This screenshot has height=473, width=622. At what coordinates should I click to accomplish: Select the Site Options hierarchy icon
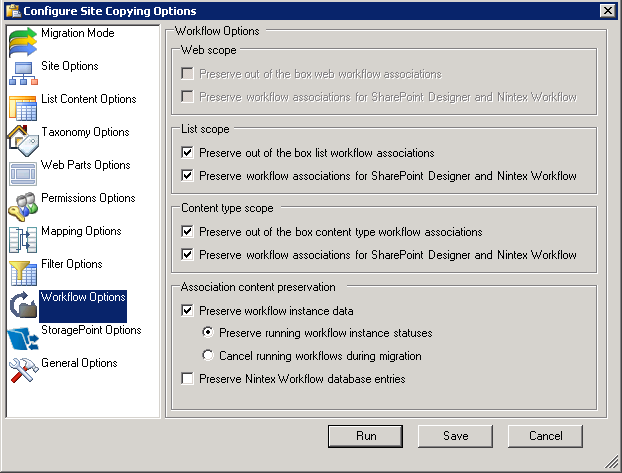click(x=23, y=74)
